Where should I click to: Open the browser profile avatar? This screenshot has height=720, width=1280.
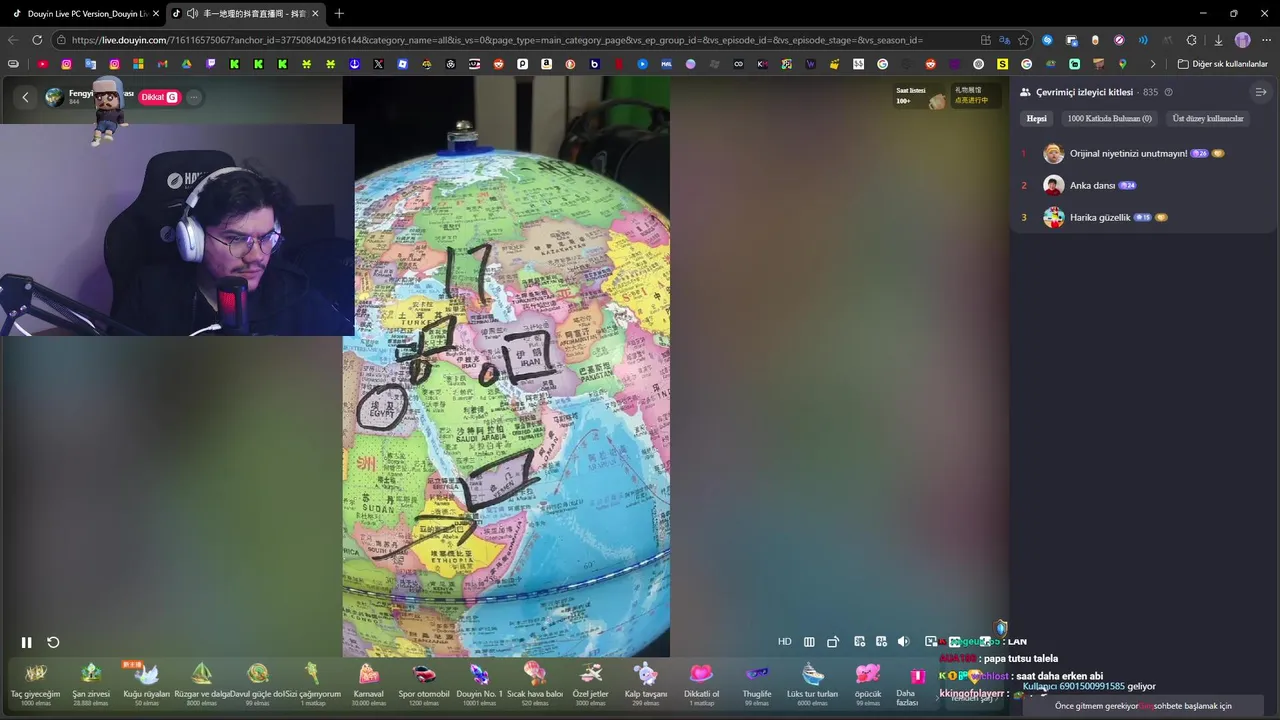tap(1242, 40)
